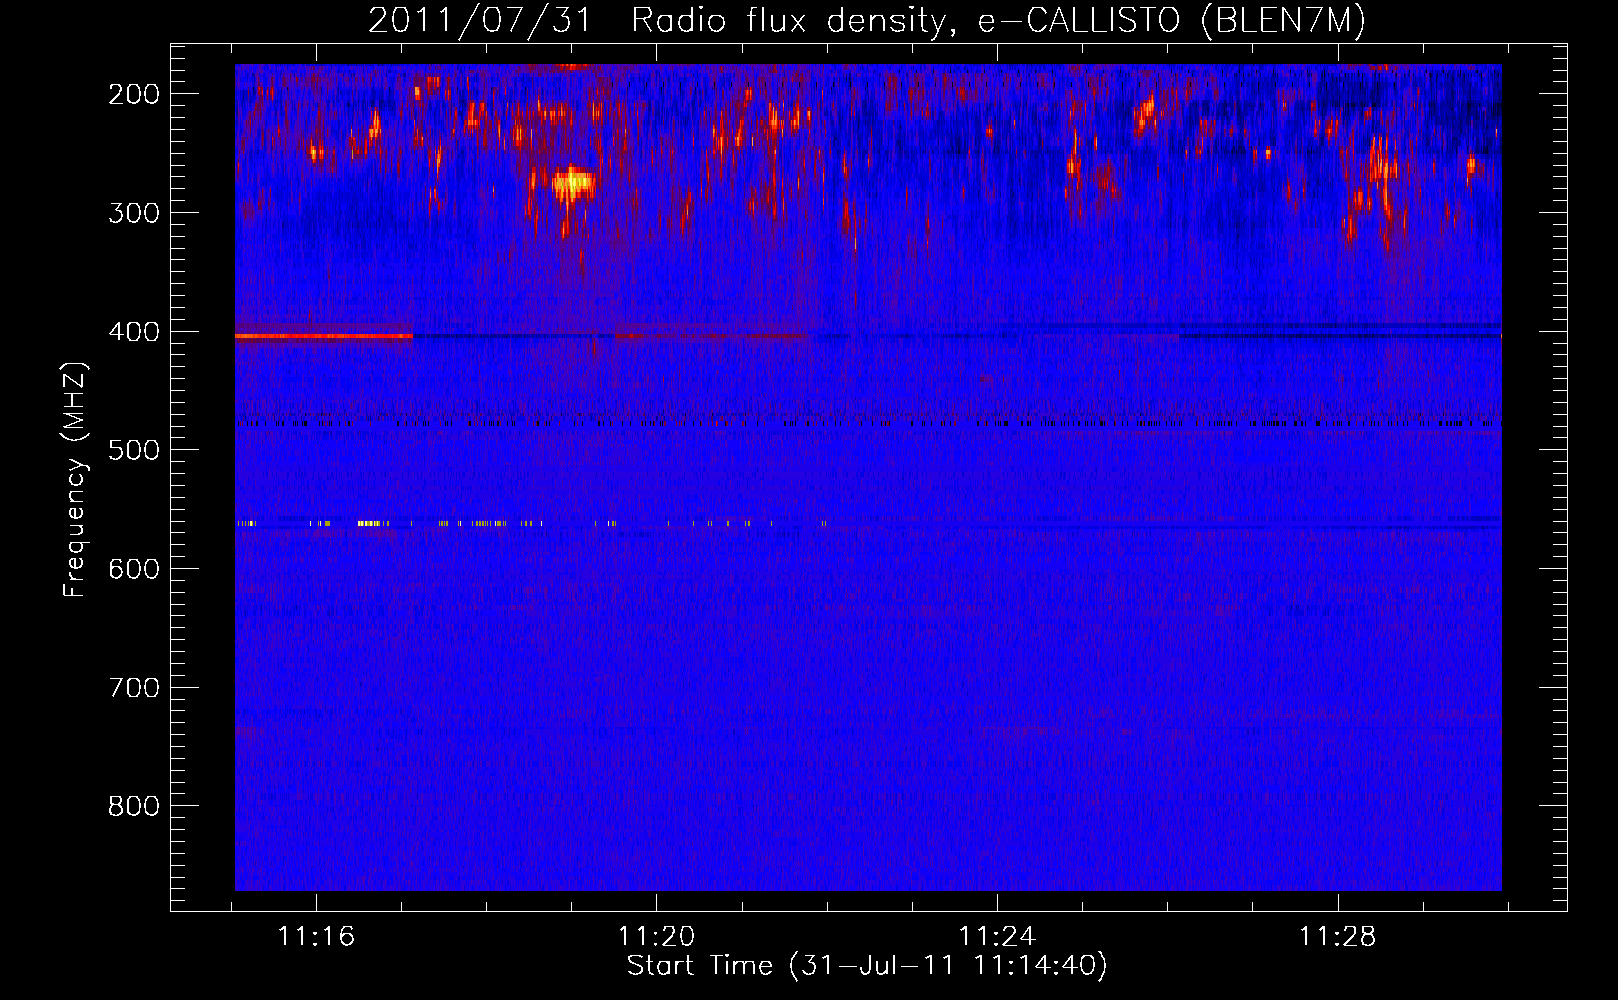The width and height of the screenshot is (1618, 1000).
Task: Click the 11:28 time tick label
Action: coord(1337,937)
